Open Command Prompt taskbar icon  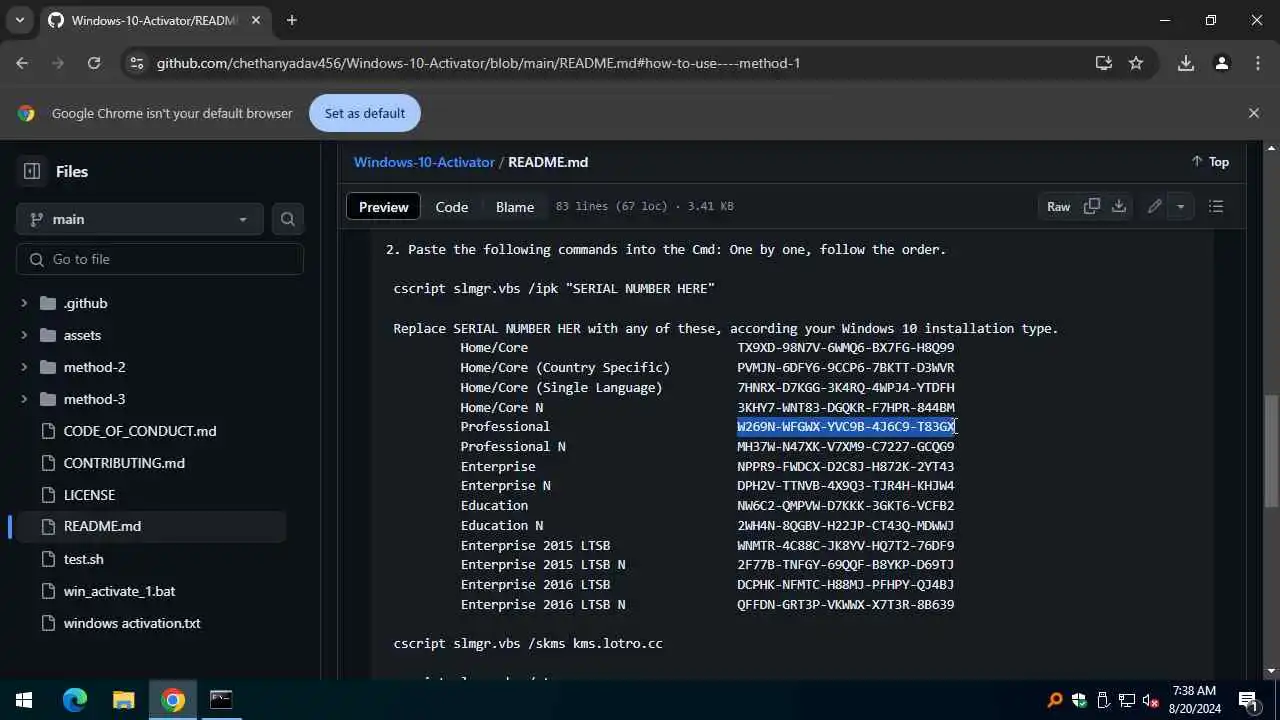[221, 700]
